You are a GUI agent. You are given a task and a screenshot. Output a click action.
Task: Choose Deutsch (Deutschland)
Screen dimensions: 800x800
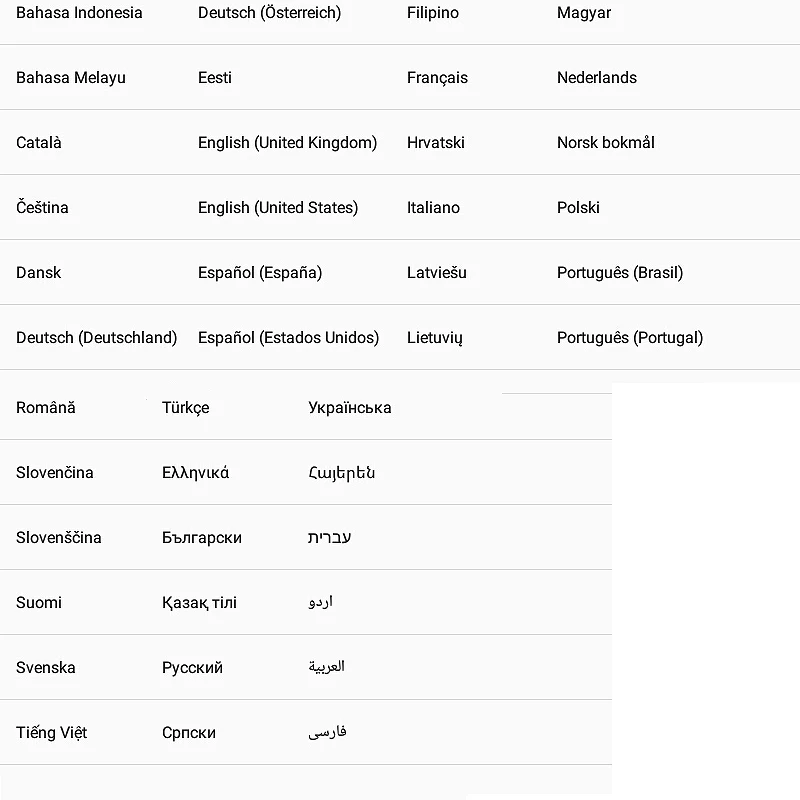[96, 338]
